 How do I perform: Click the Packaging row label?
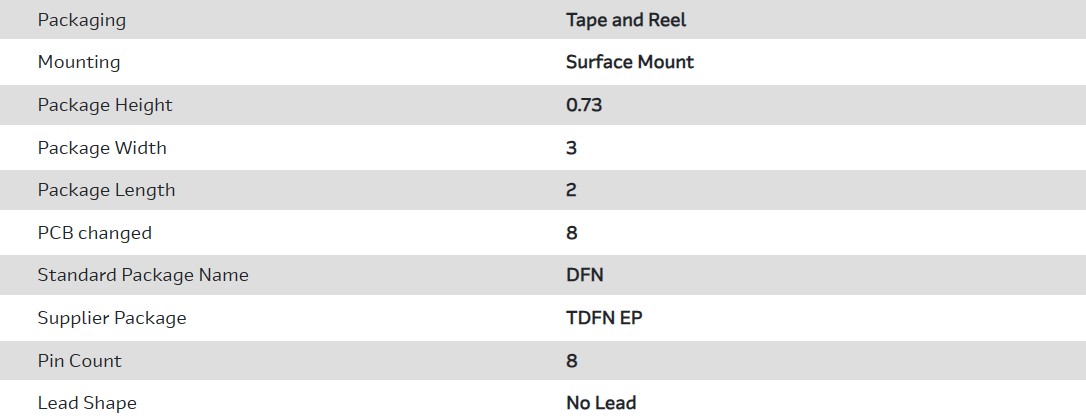[x=82, y=20]
